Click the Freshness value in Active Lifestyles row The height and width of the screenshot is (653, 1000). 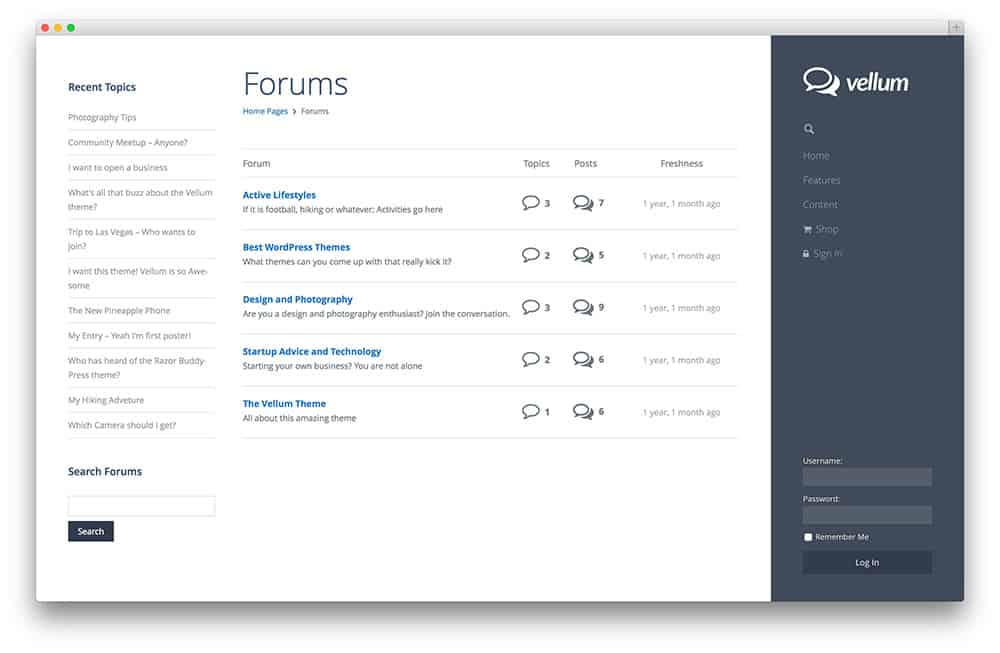coord(681,204)
